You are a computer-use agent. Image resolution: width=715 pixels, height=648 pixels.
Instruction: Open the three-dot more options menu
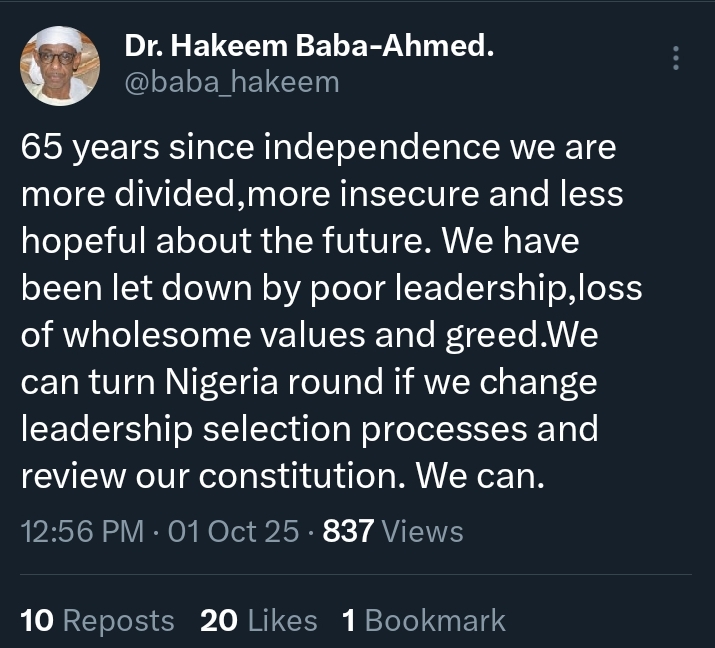point(677,58)
